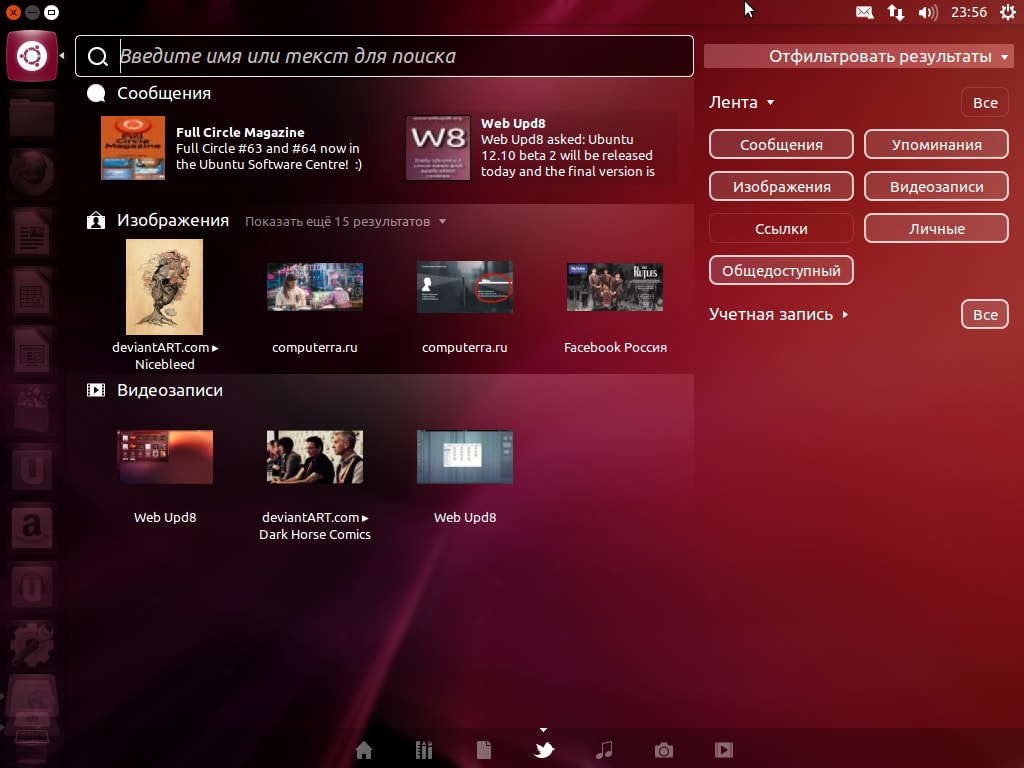Open the mail envelope indicator

click(x=865, y=12)
